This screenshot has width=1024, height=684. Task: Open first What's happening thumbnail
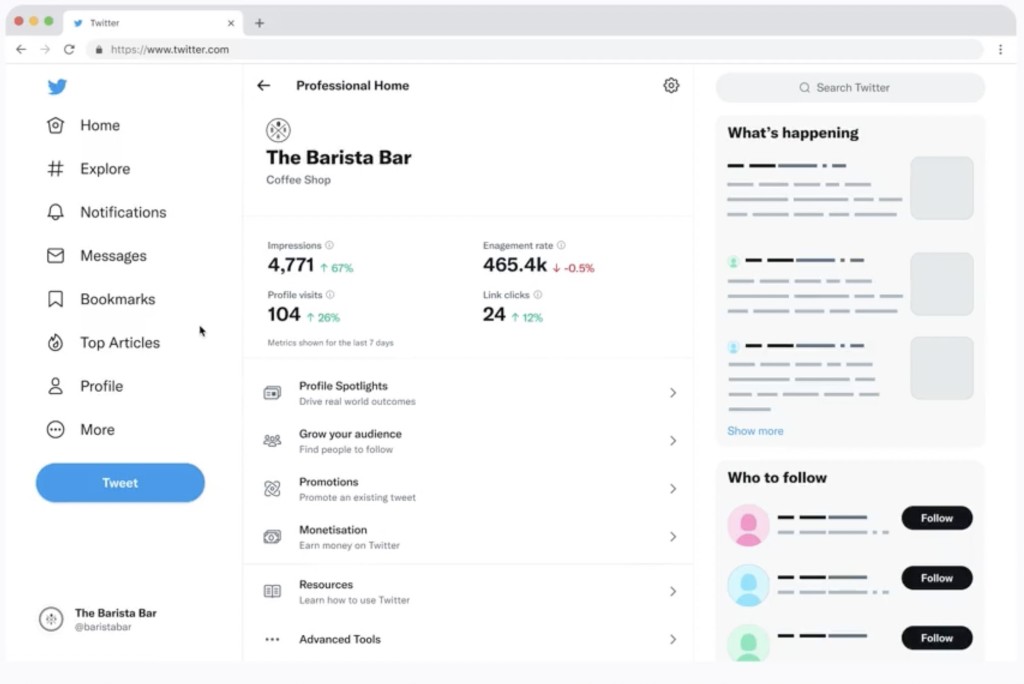click(942, 188)
